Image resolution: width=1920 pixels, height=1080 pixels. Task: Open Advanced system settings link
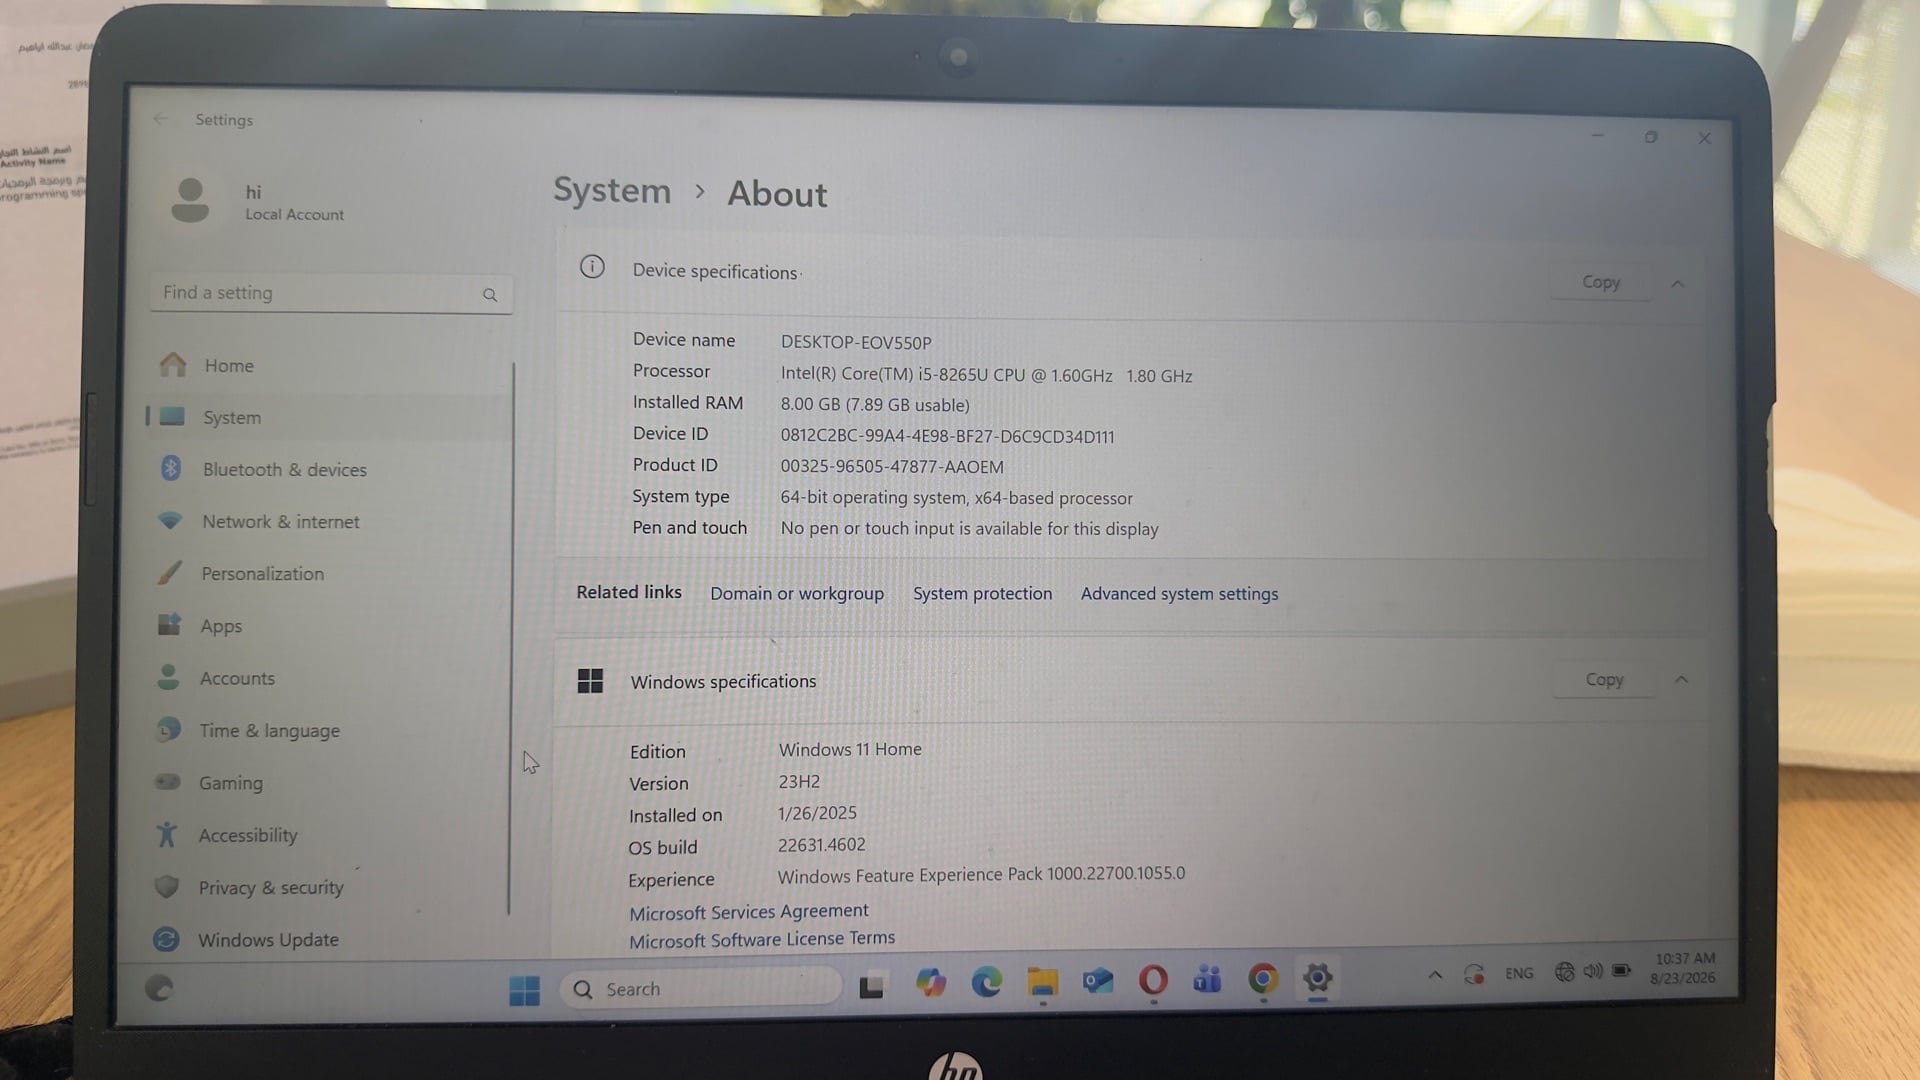[1179, 594]
